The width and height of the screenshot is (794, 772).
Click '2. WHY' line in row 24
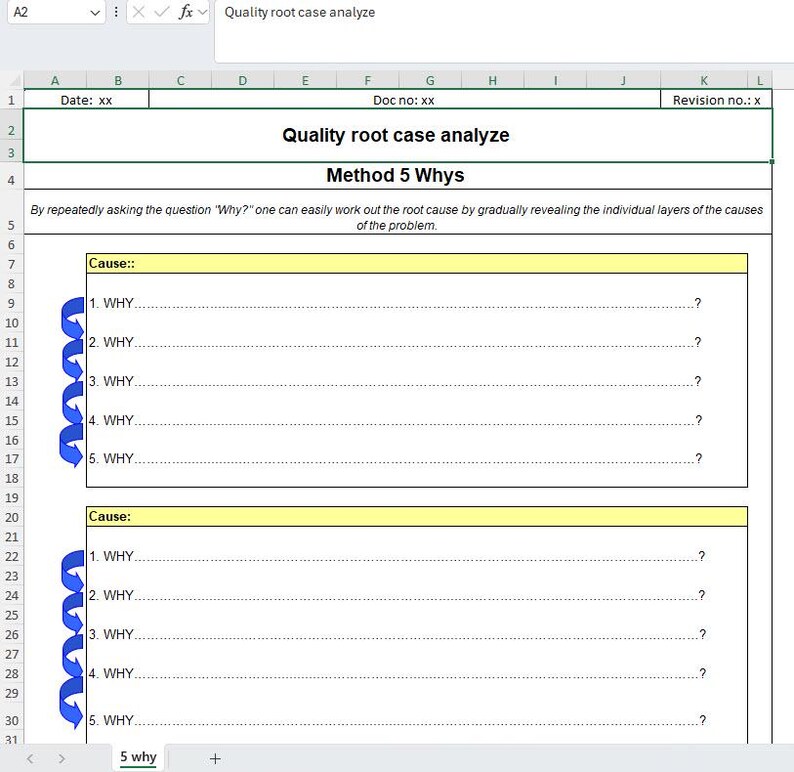[397, 595]
